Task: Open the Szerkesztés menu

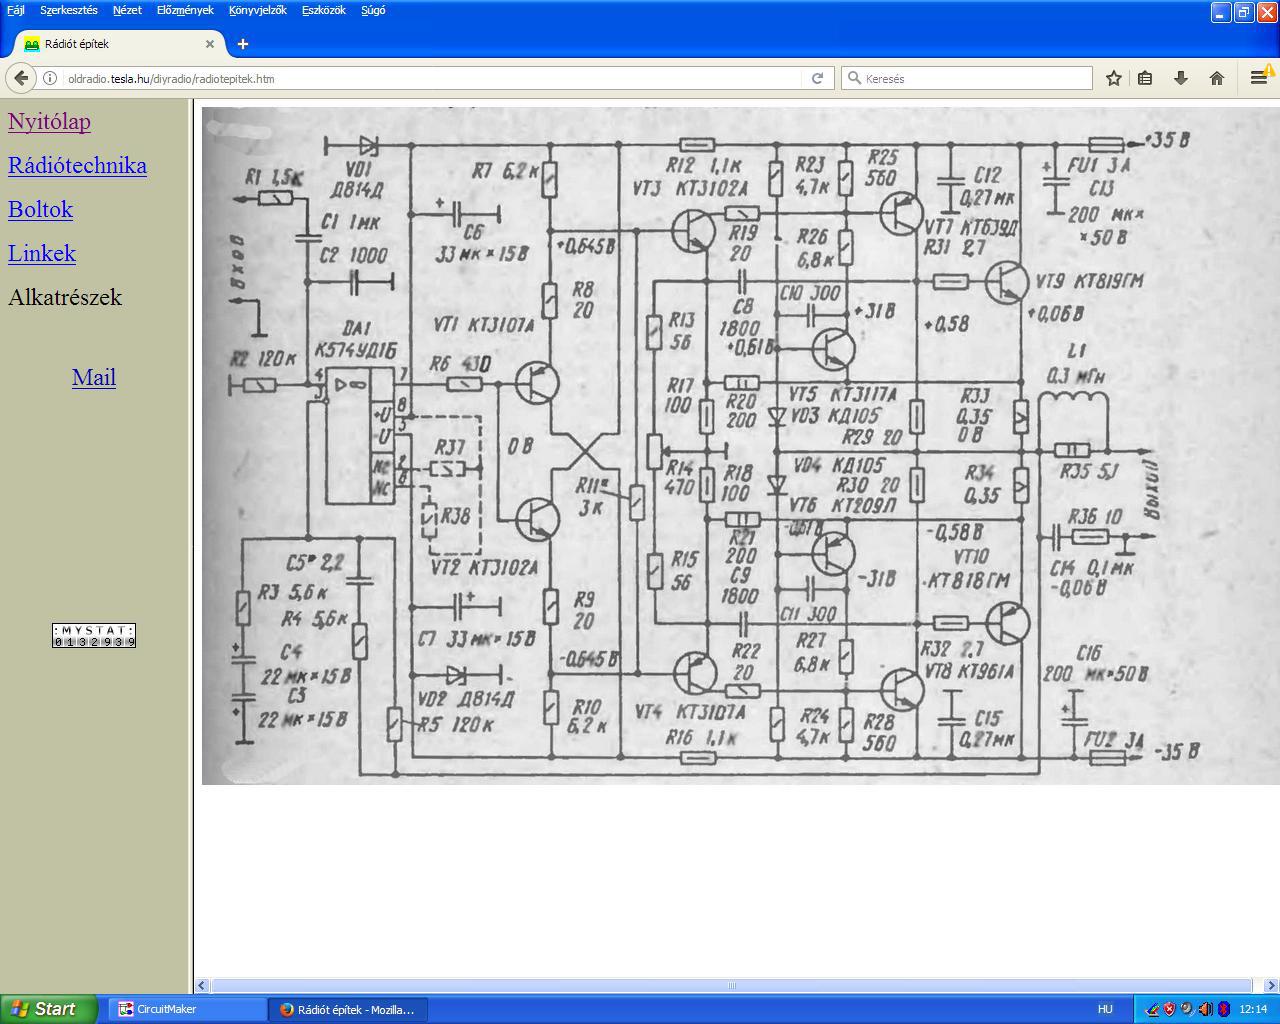Action: click(x=69, y=10)
